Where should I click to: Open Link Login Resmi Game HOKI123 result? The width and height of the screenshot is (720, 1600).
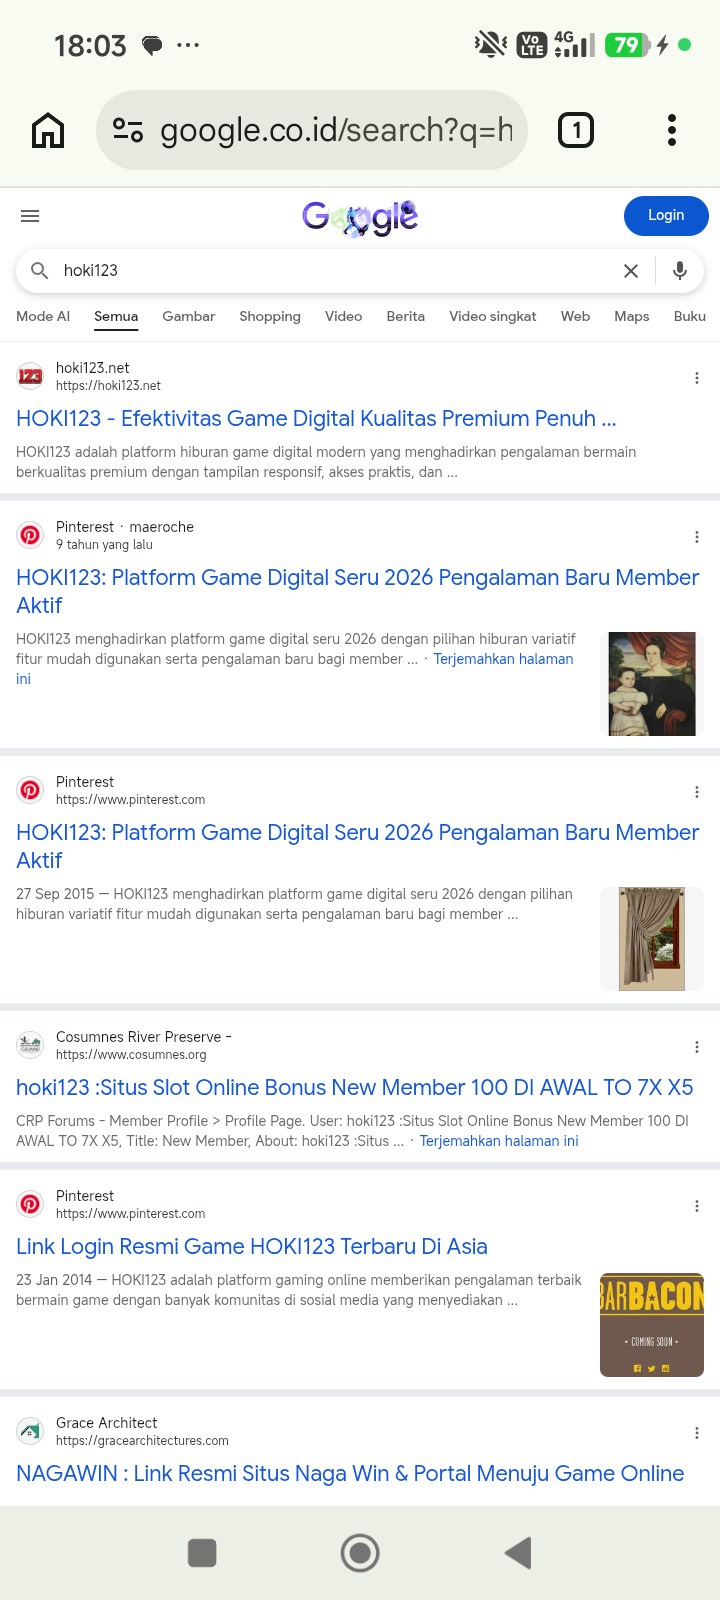click(x=252, y=1246)
